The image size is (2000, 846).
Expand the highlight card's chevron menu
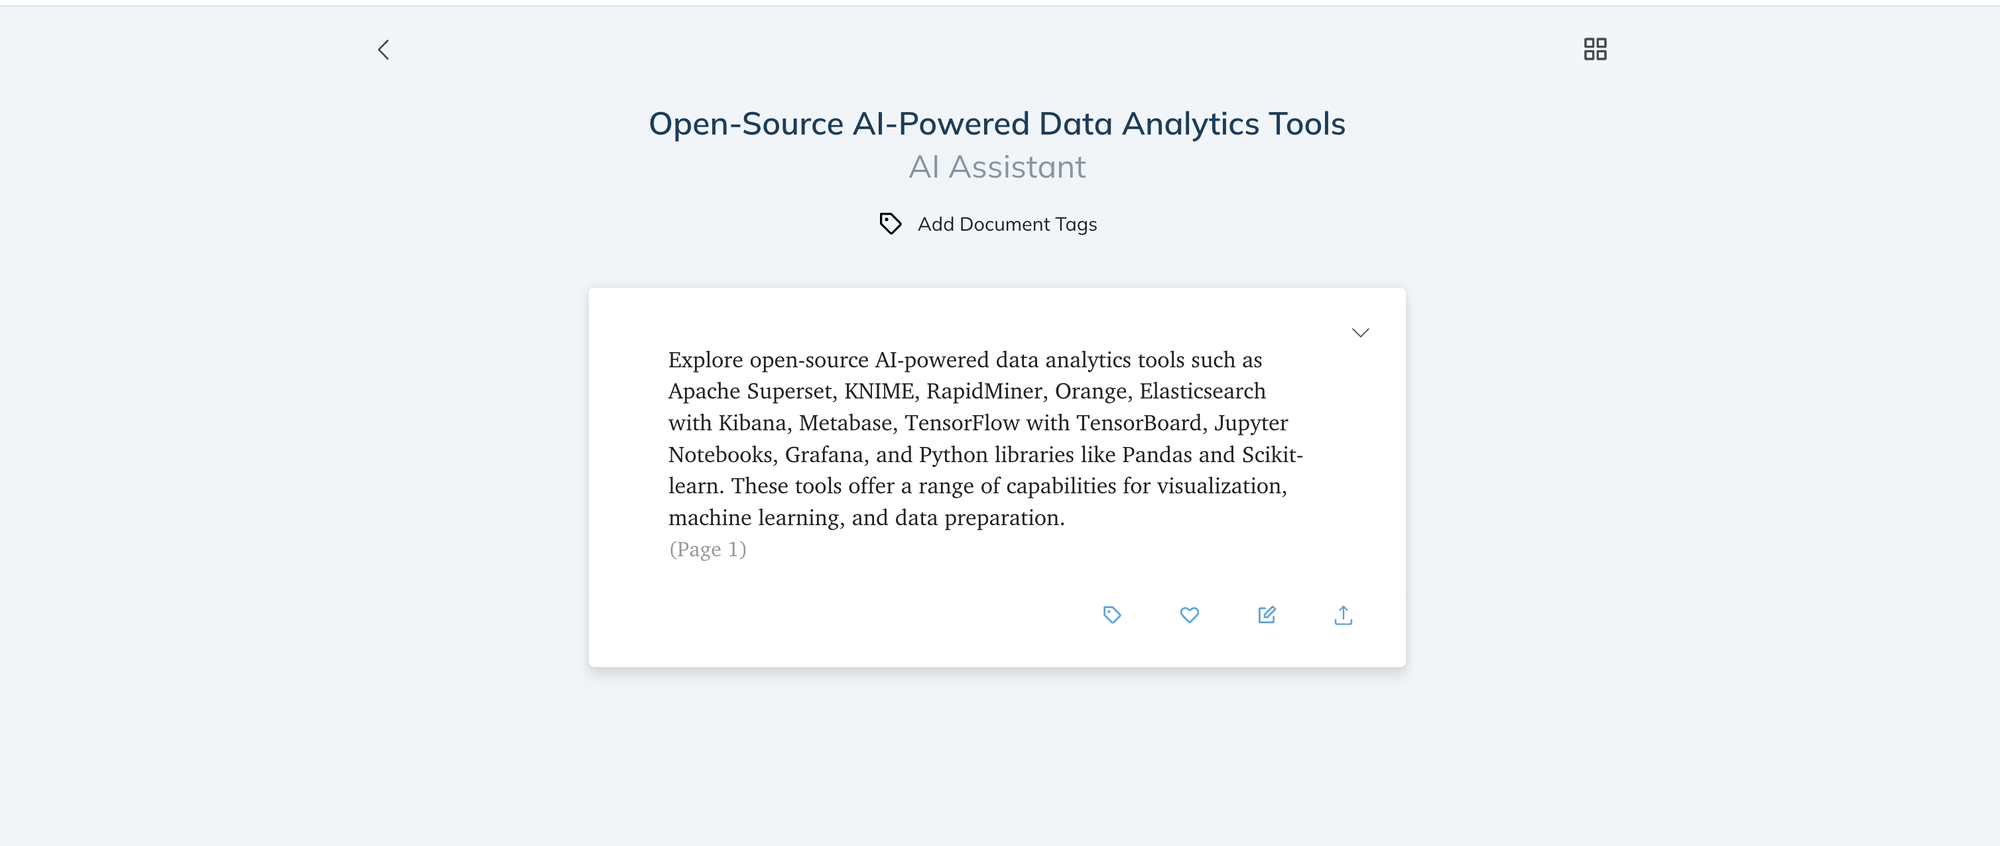click(x=1360, y=333)
